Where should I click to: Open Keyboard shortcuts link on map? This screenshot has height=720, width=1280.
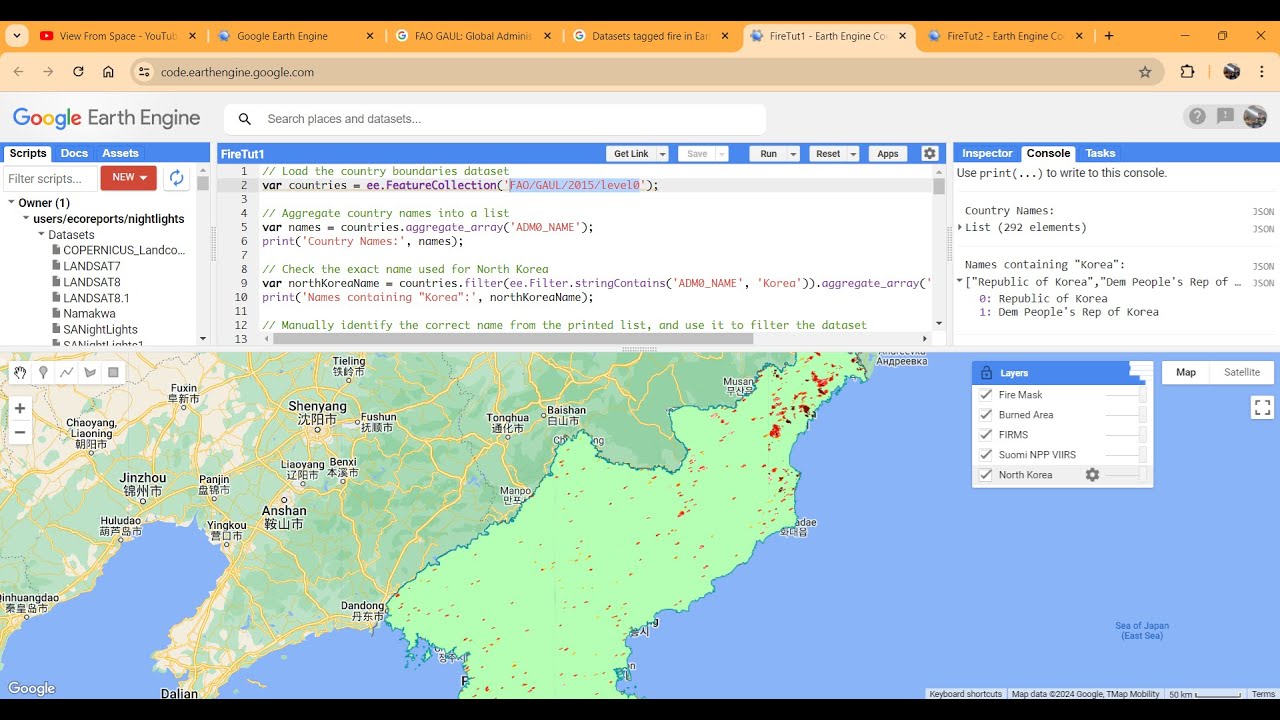(x=965, y=694)
